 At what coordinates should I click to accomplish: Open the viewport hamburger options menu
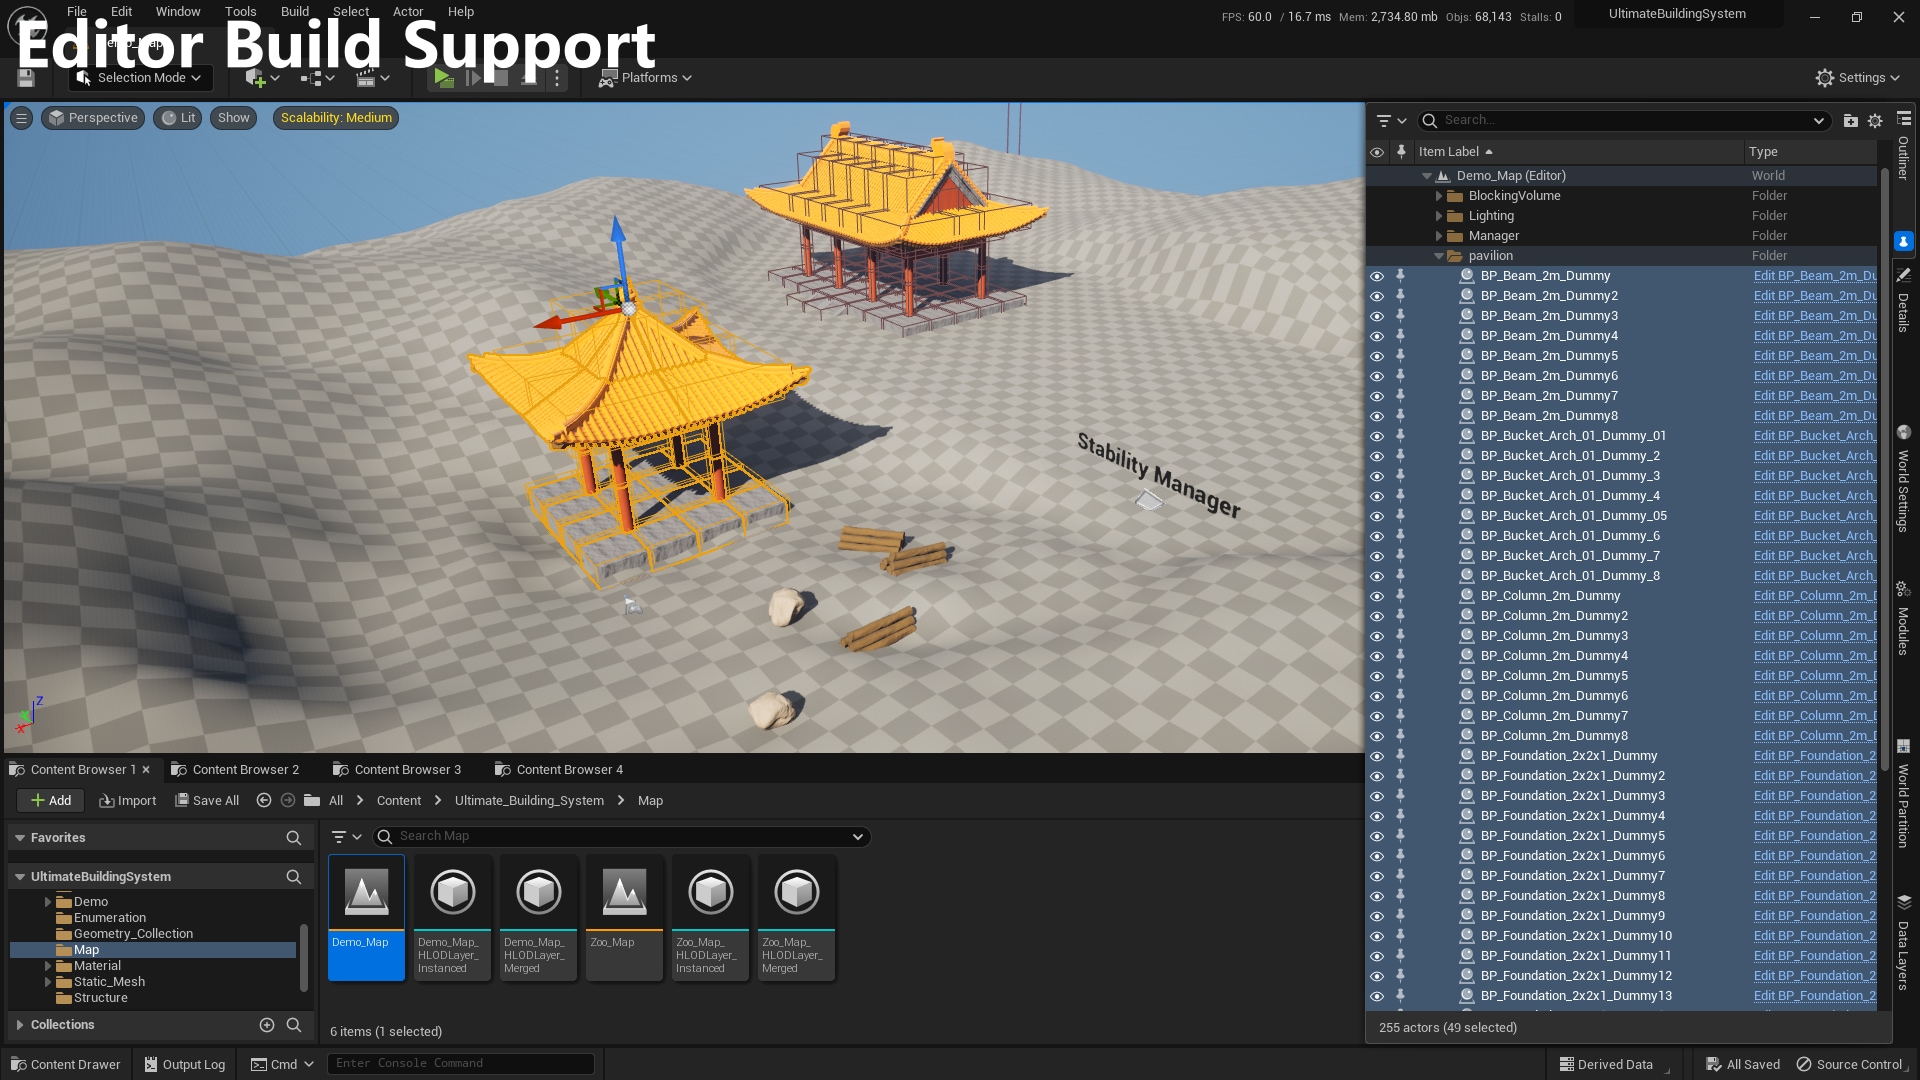(x=21, y=118)
